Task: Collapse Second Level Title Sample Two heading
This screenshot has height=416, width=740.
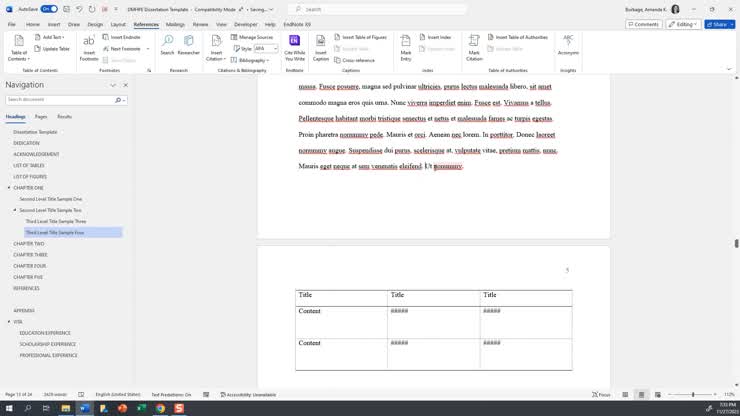Action: pyautogui.click(x=15, y=210)
